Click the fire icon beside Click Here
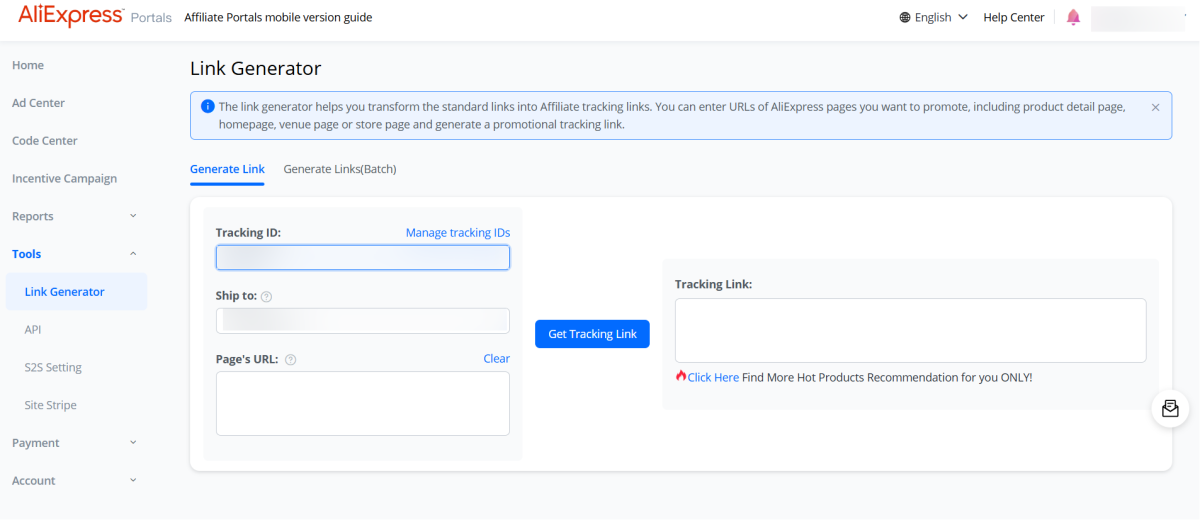Screen dimensions: 1200x520 [681, 376]
